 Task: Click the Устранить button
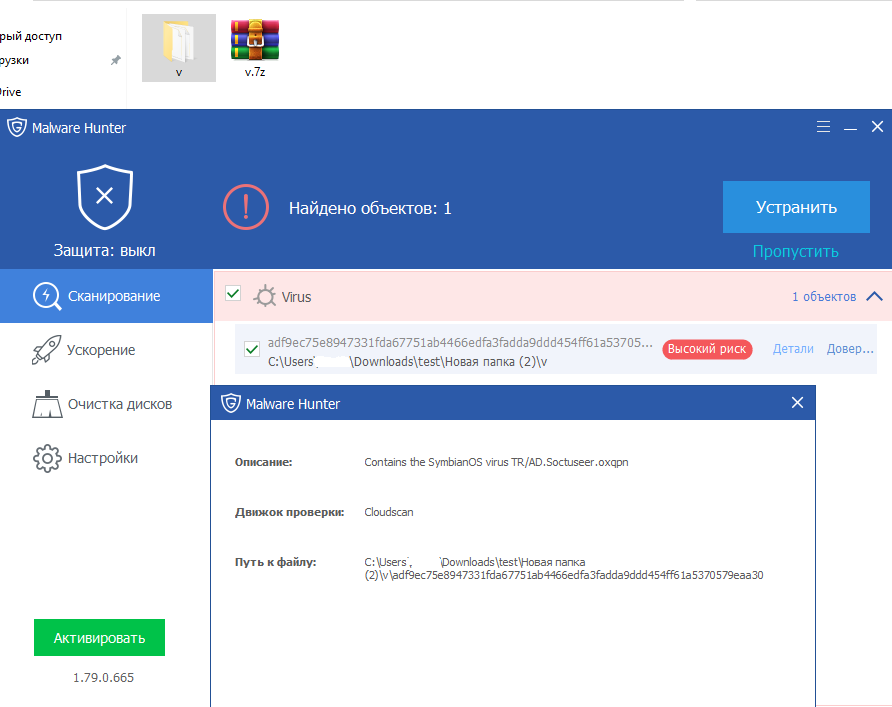coord(796,207)
